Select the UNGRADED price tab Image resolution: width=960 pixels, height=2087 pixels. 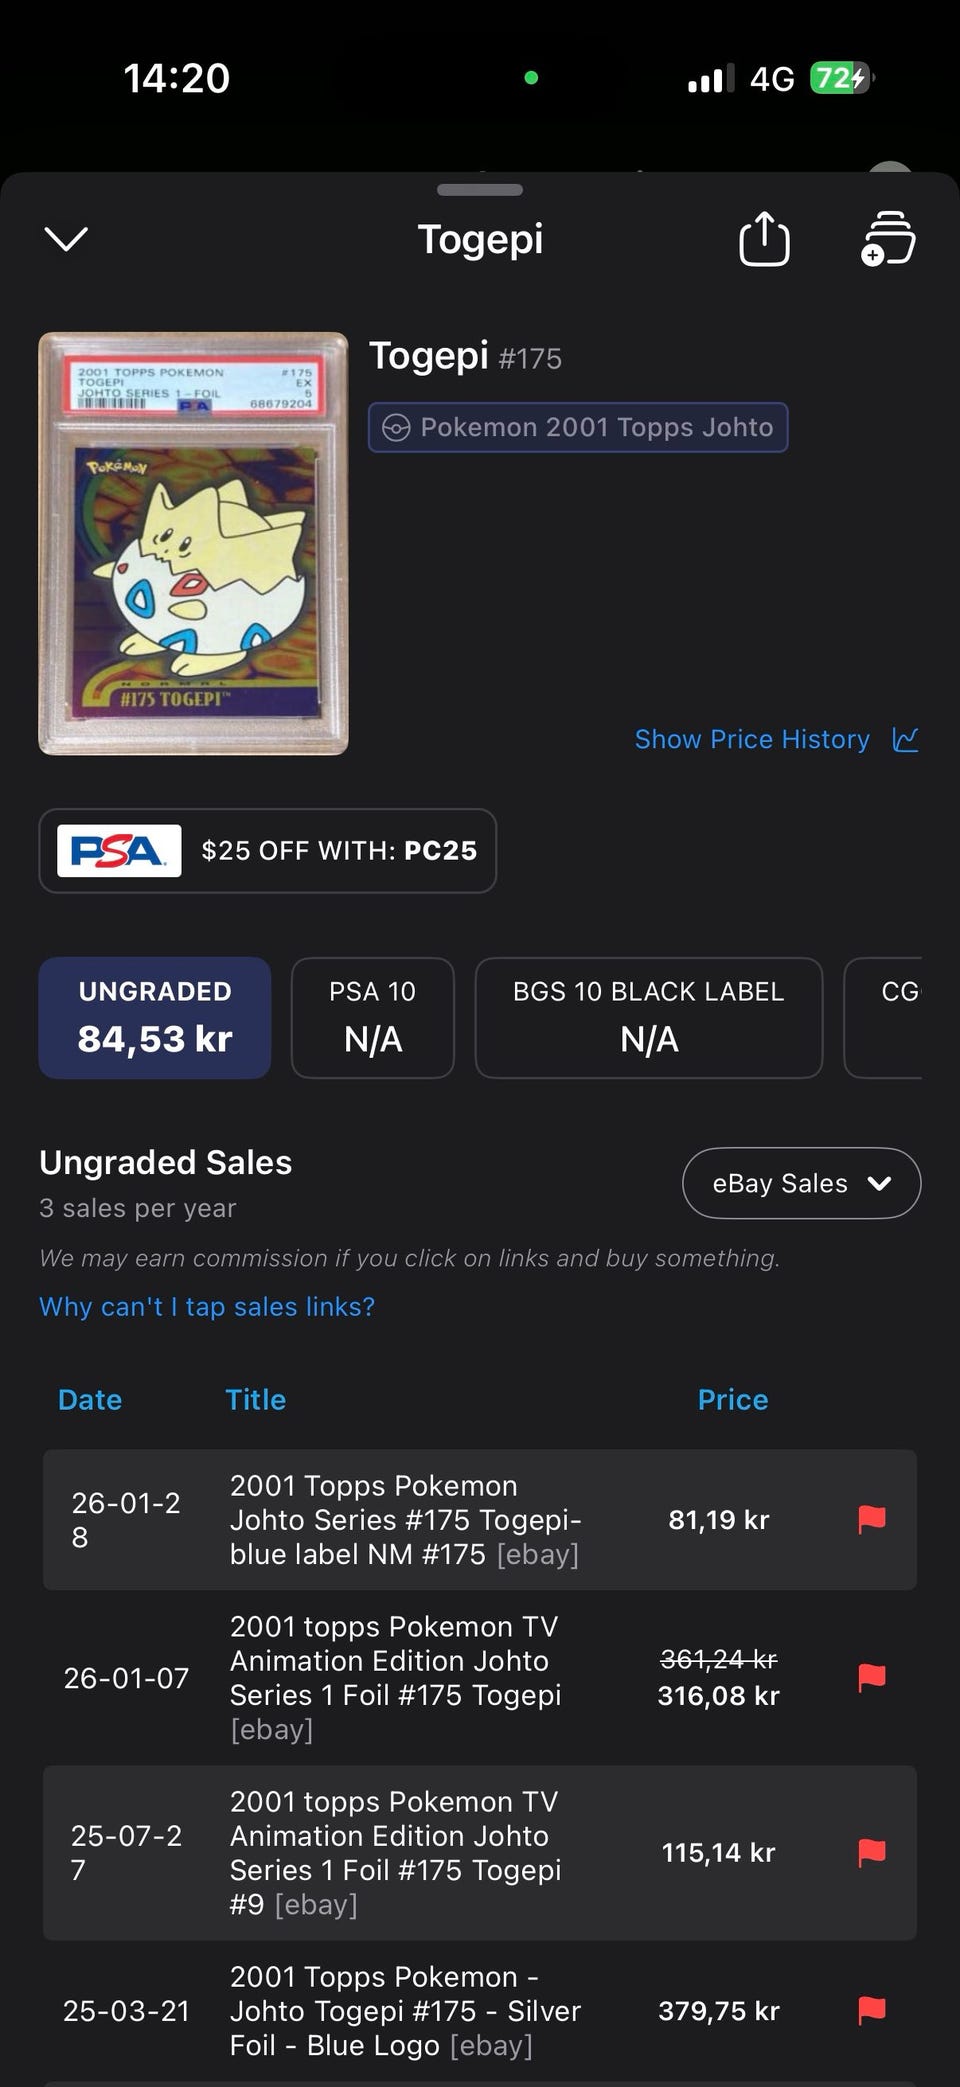pos(155,1017)
